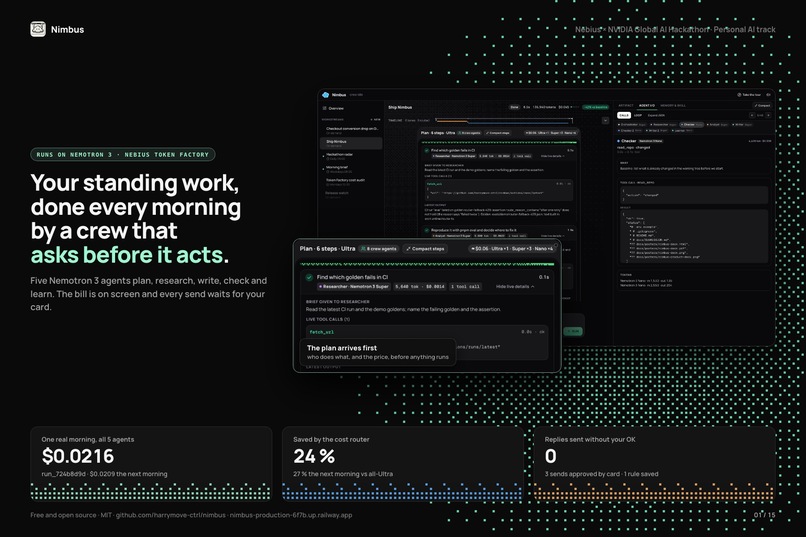Click the 'Replies sent without your OK' card
The width and height of the screenshot is (806, 537).
[654, 463]
